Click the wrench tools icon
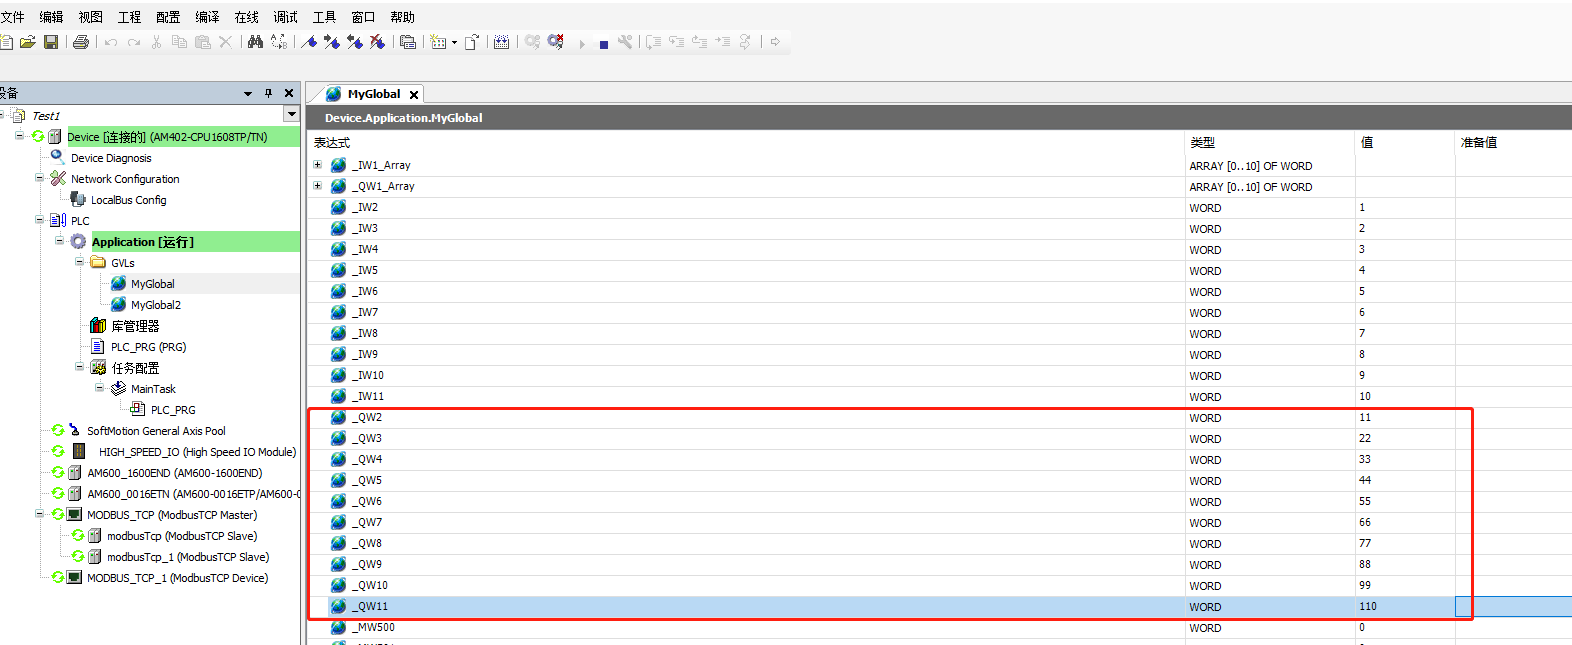Viewport: 1572px width, 645px height. click(626, 42)
